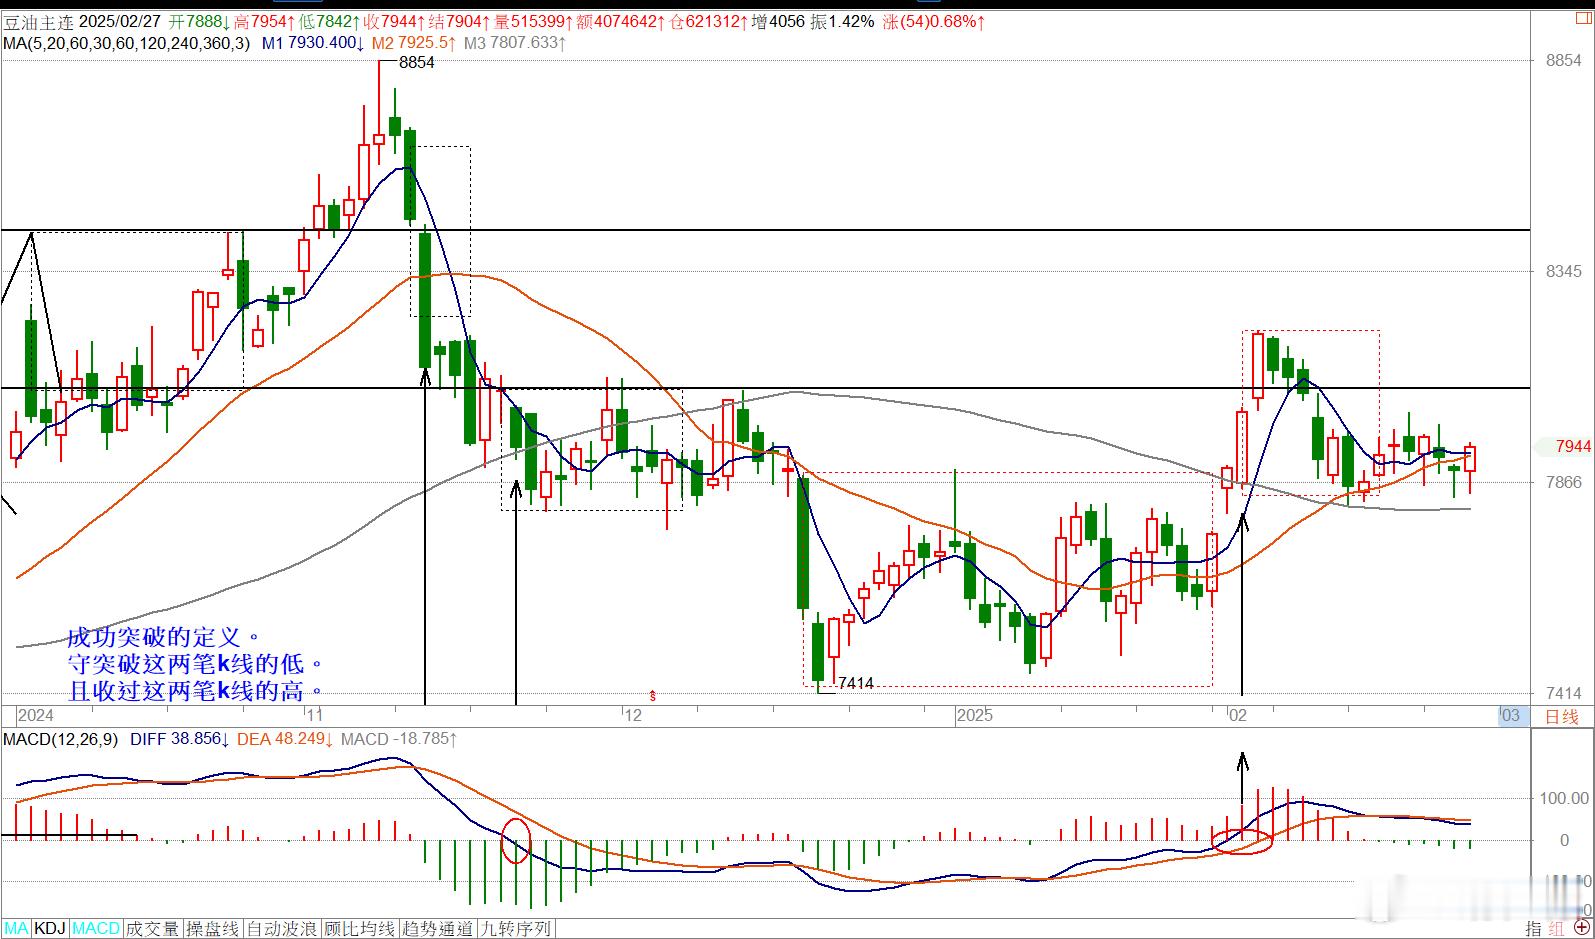Click the 成功突破的定义 annotation text

point(164,637)
